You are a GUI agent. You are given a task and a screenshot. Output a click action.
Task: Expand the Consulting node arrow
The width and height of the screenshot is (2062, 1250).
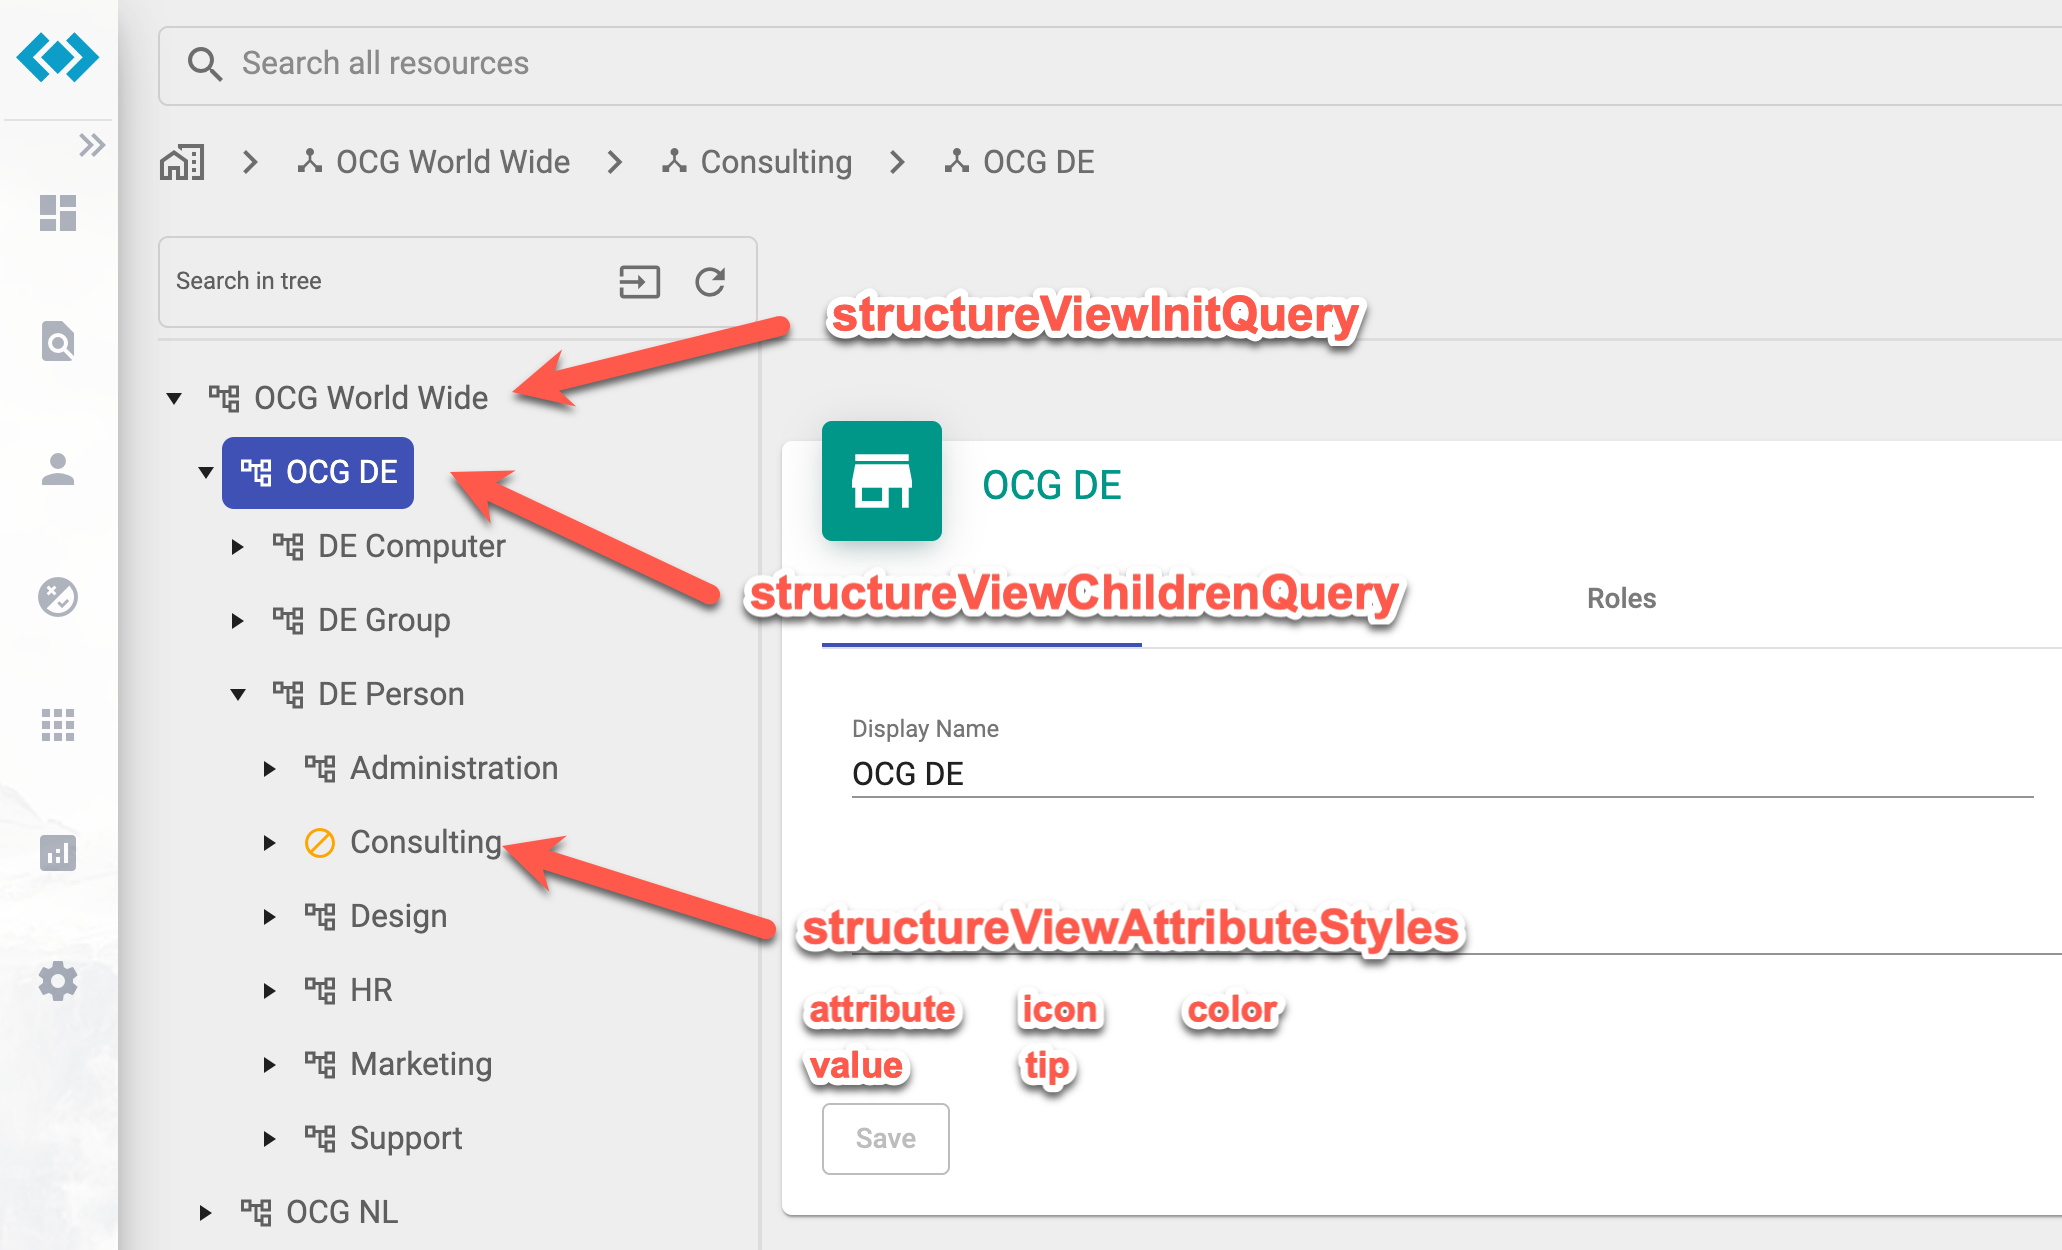(270, 843)
